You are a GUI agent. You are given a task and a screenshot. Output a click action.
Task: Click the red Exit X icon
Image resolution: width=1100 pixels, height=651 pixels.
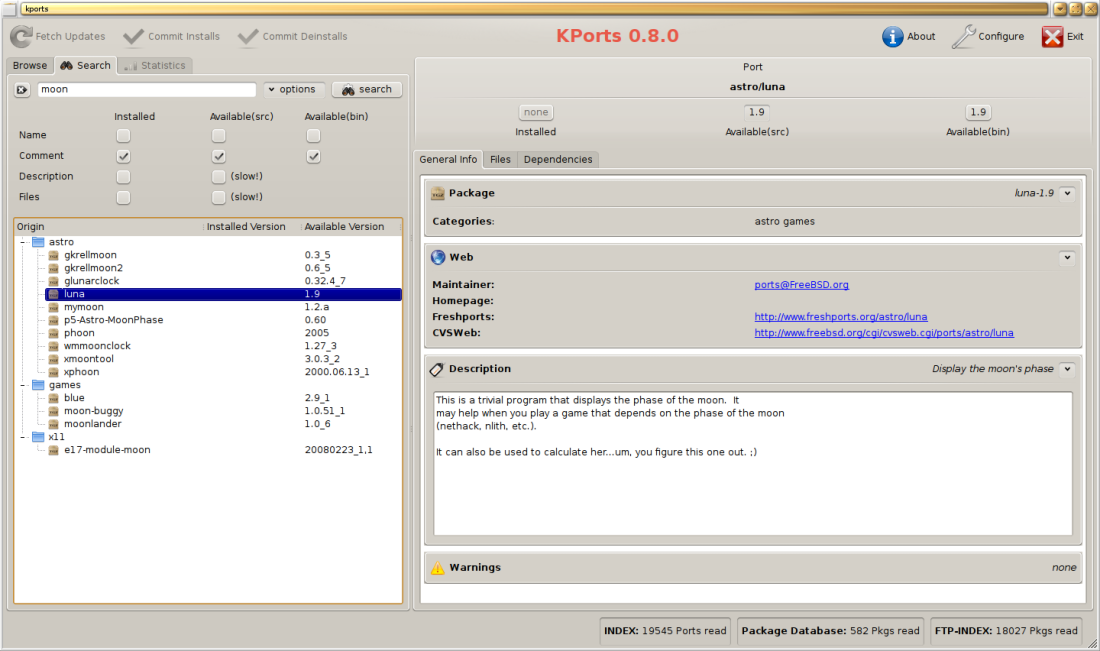[x=1052, y=36]
